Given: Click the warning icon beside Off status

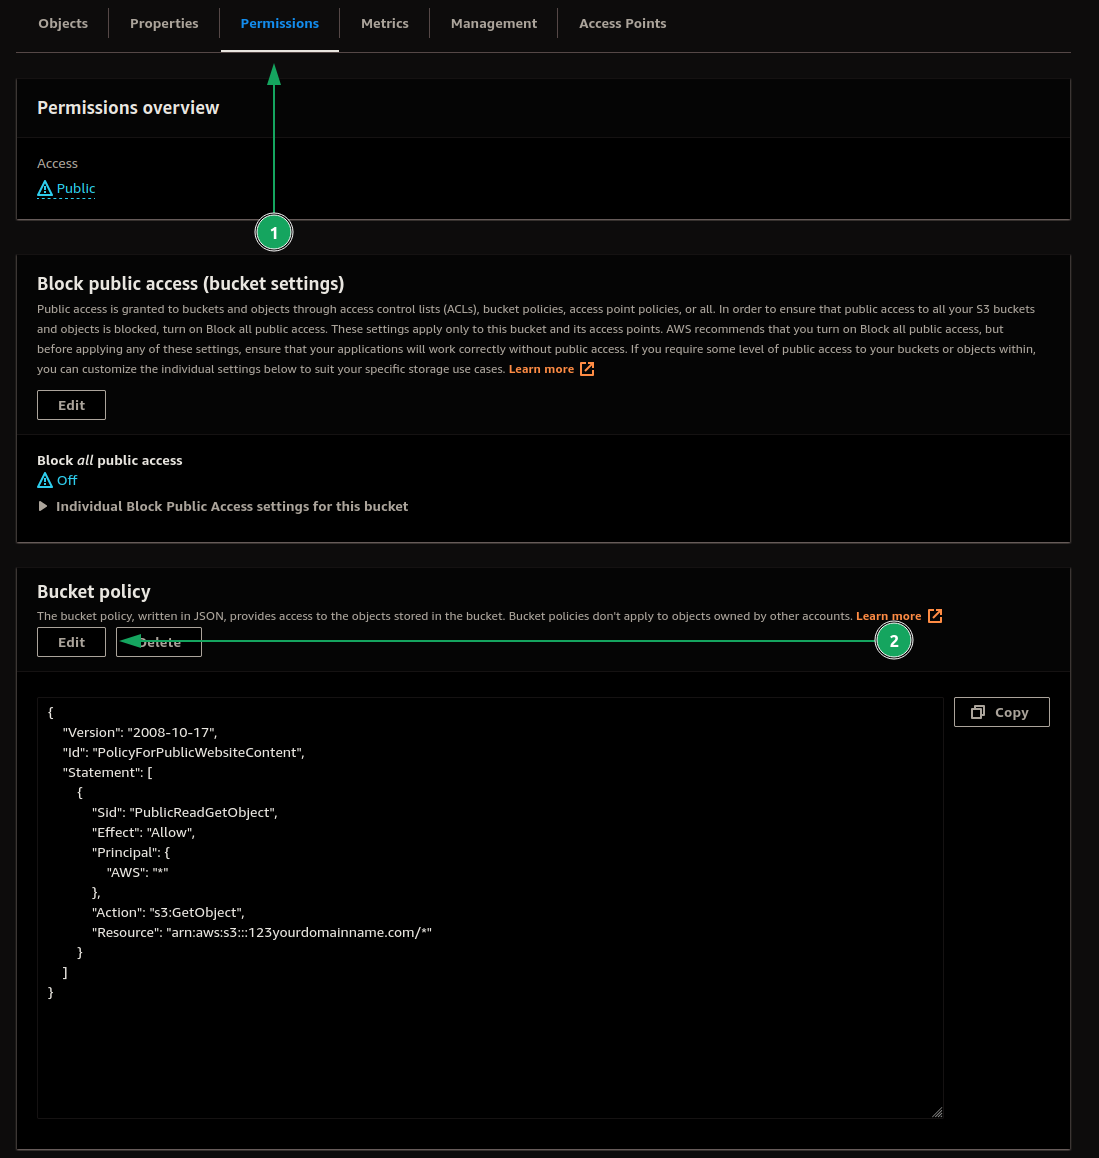Looking at the screenshot, I should click(x=45, y=481).
